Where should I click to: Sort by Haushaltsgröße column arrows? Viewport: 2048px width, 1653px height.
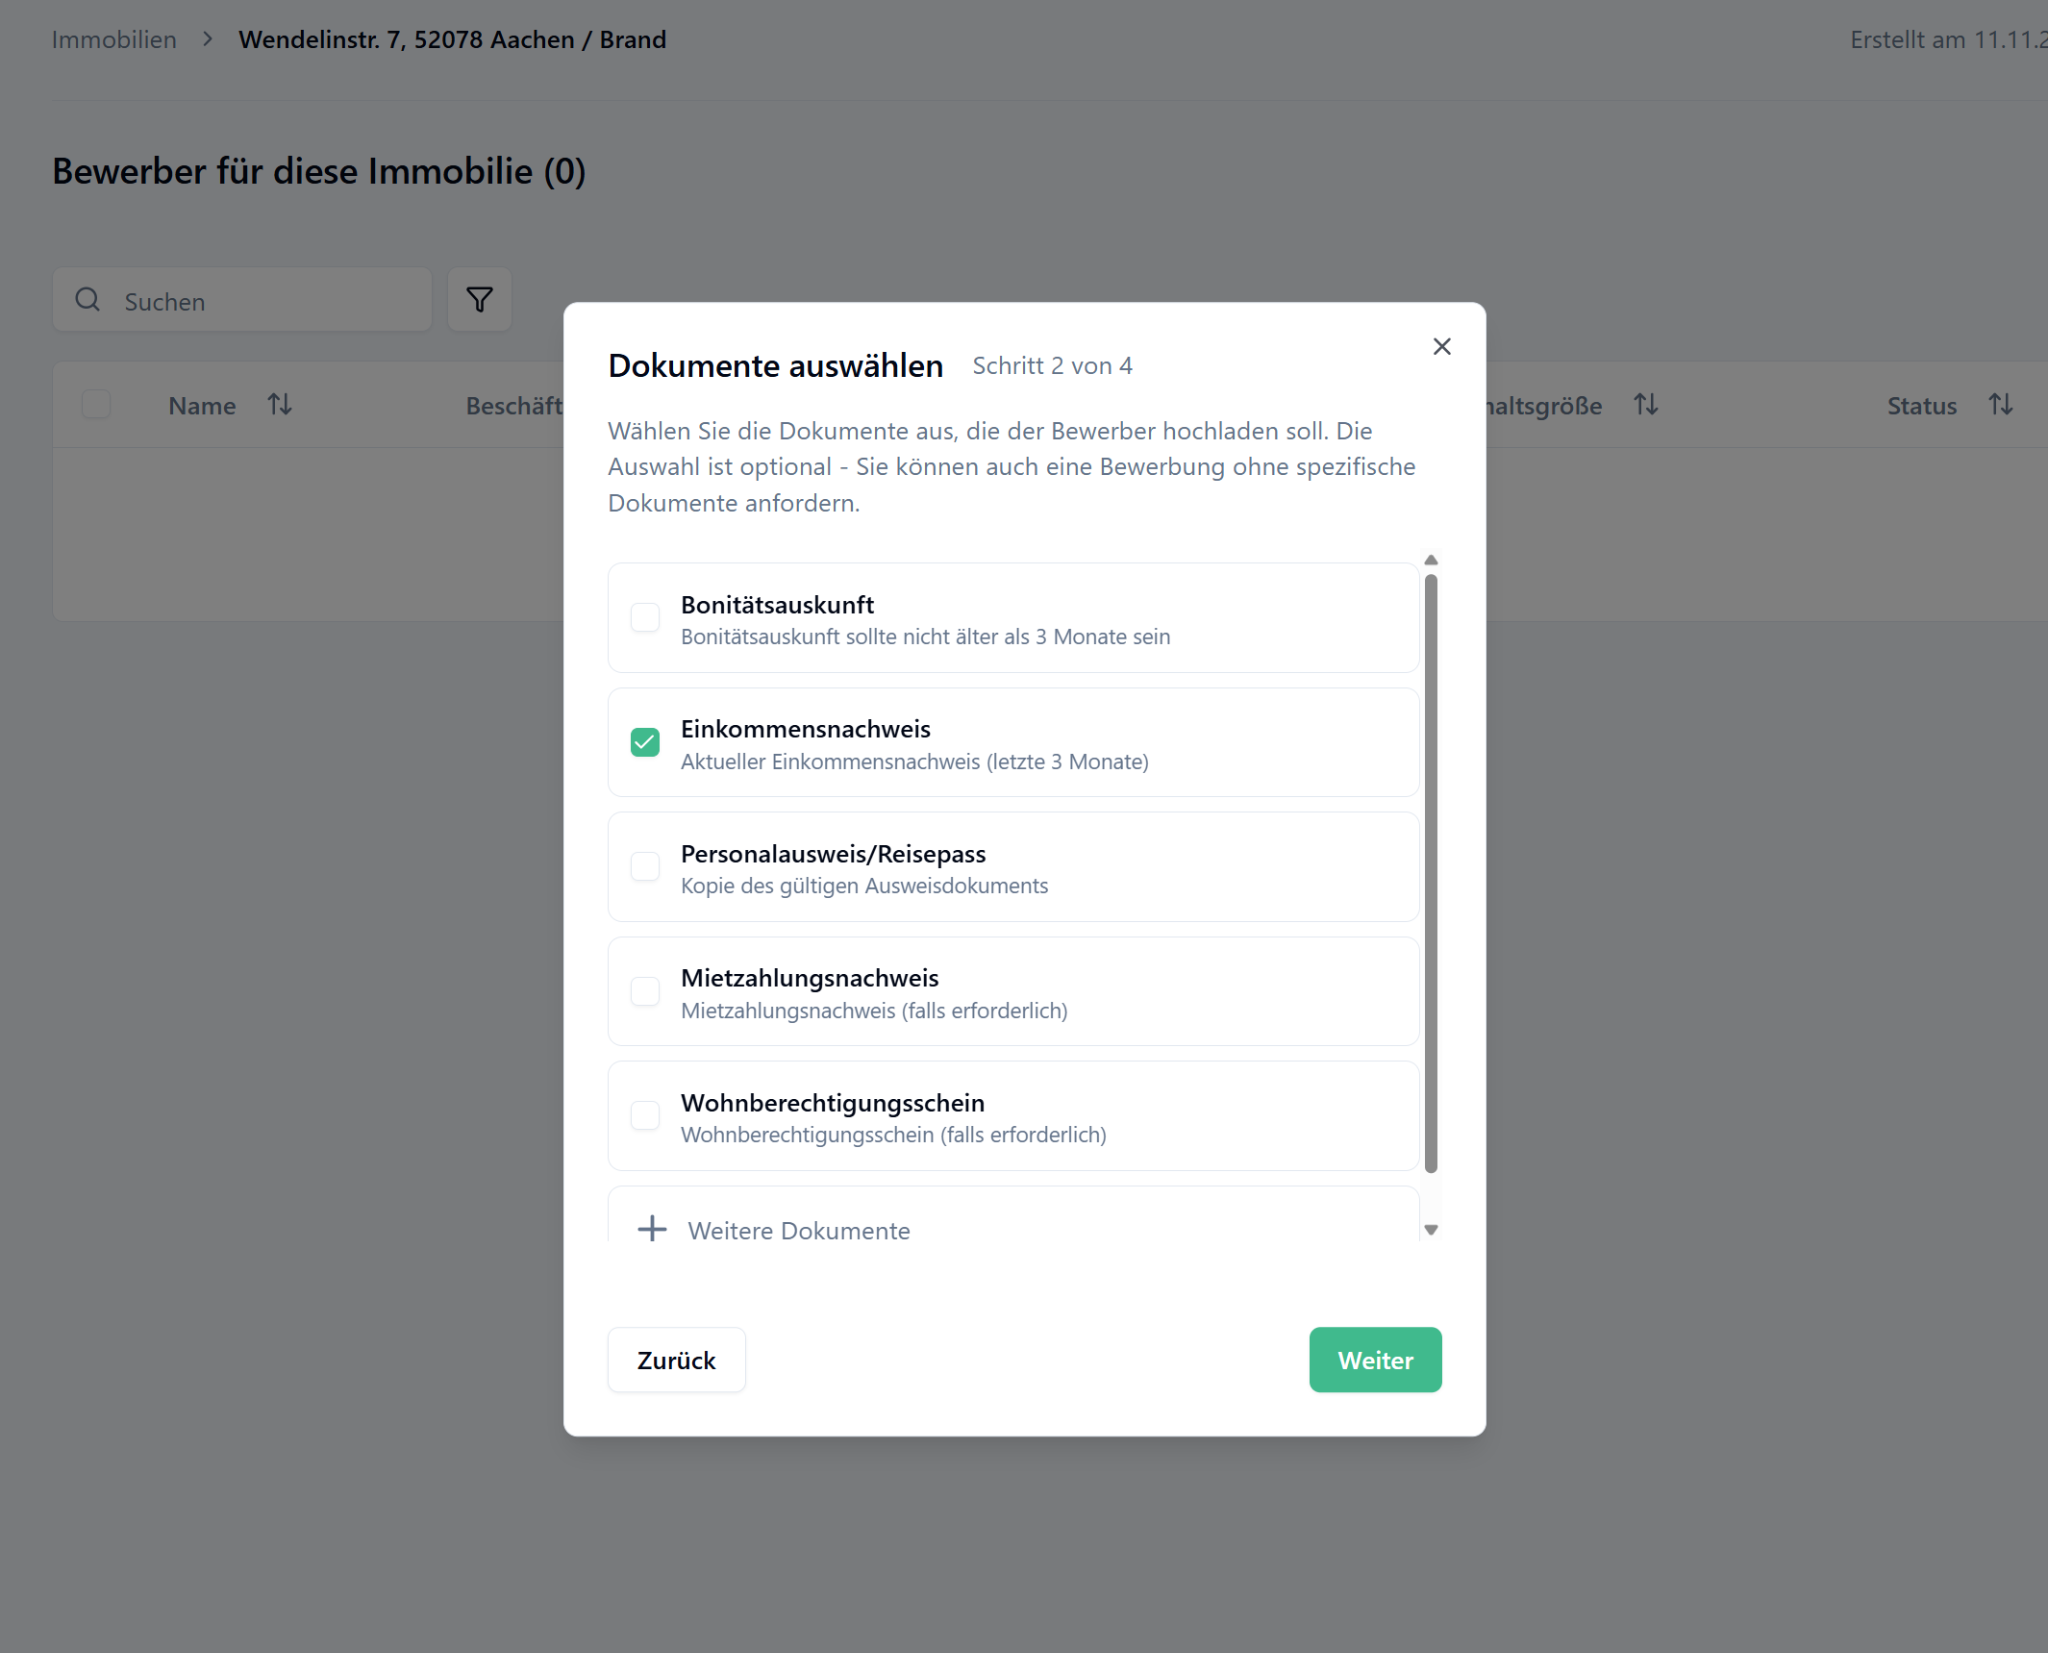[1645, 405]
